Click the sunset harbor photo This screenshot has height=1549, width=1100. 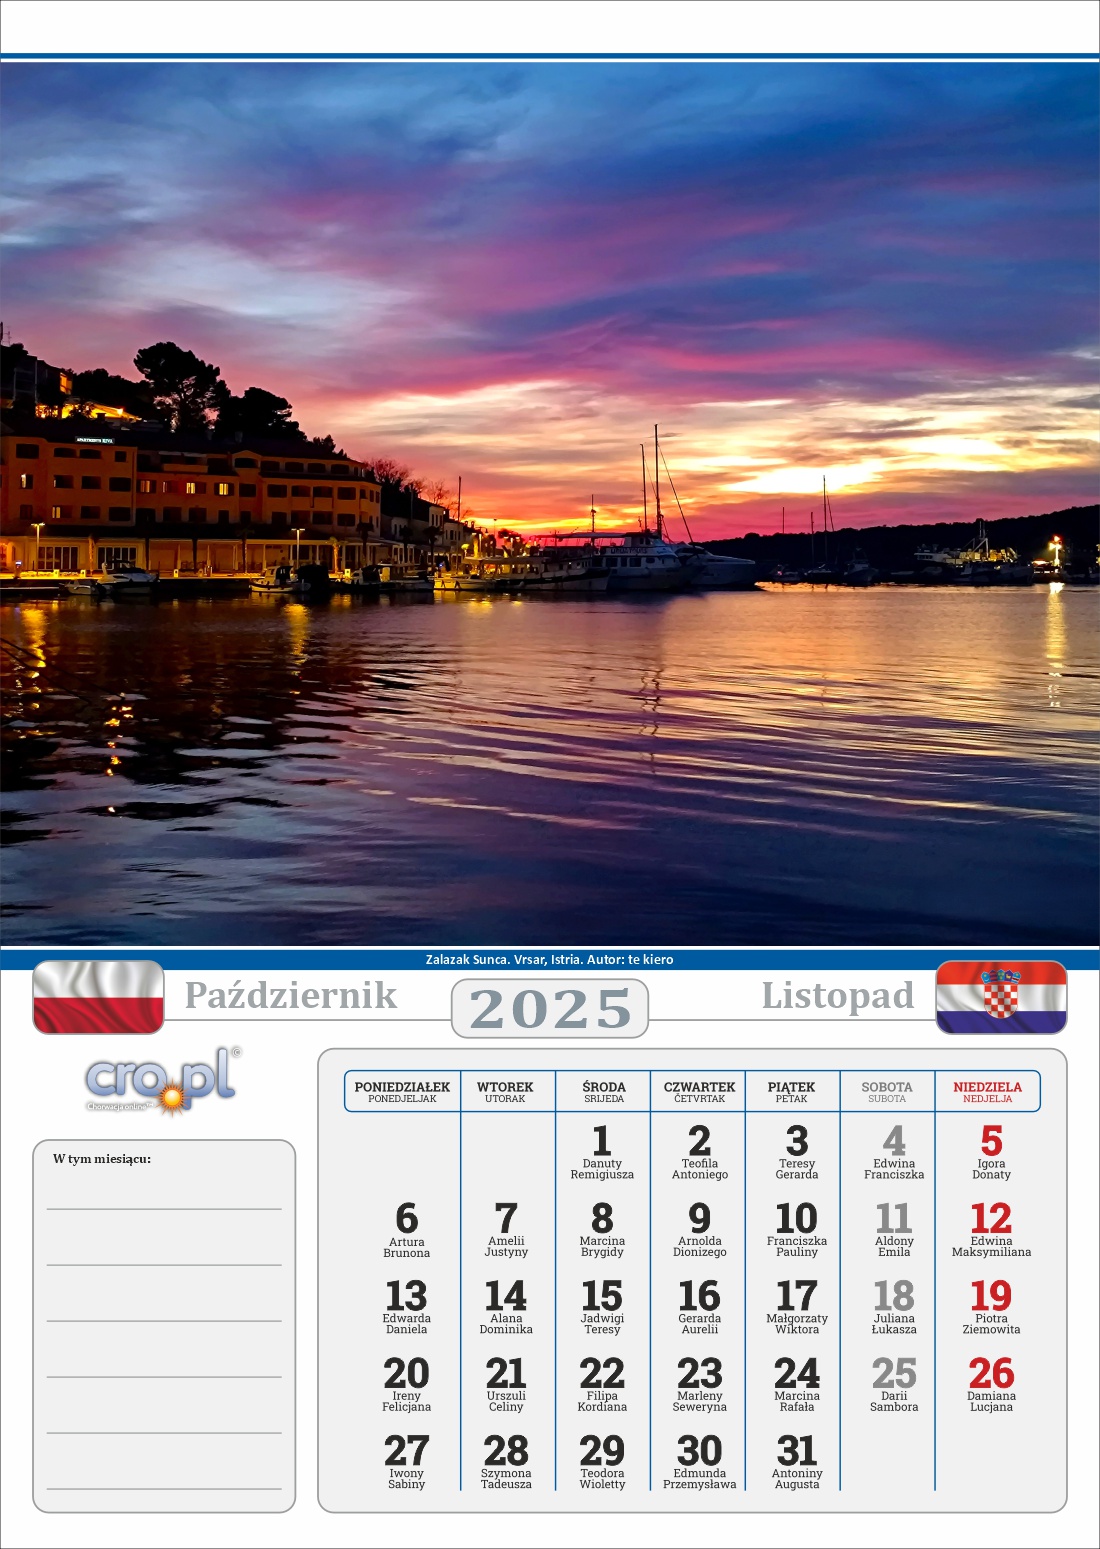point(550,500)
